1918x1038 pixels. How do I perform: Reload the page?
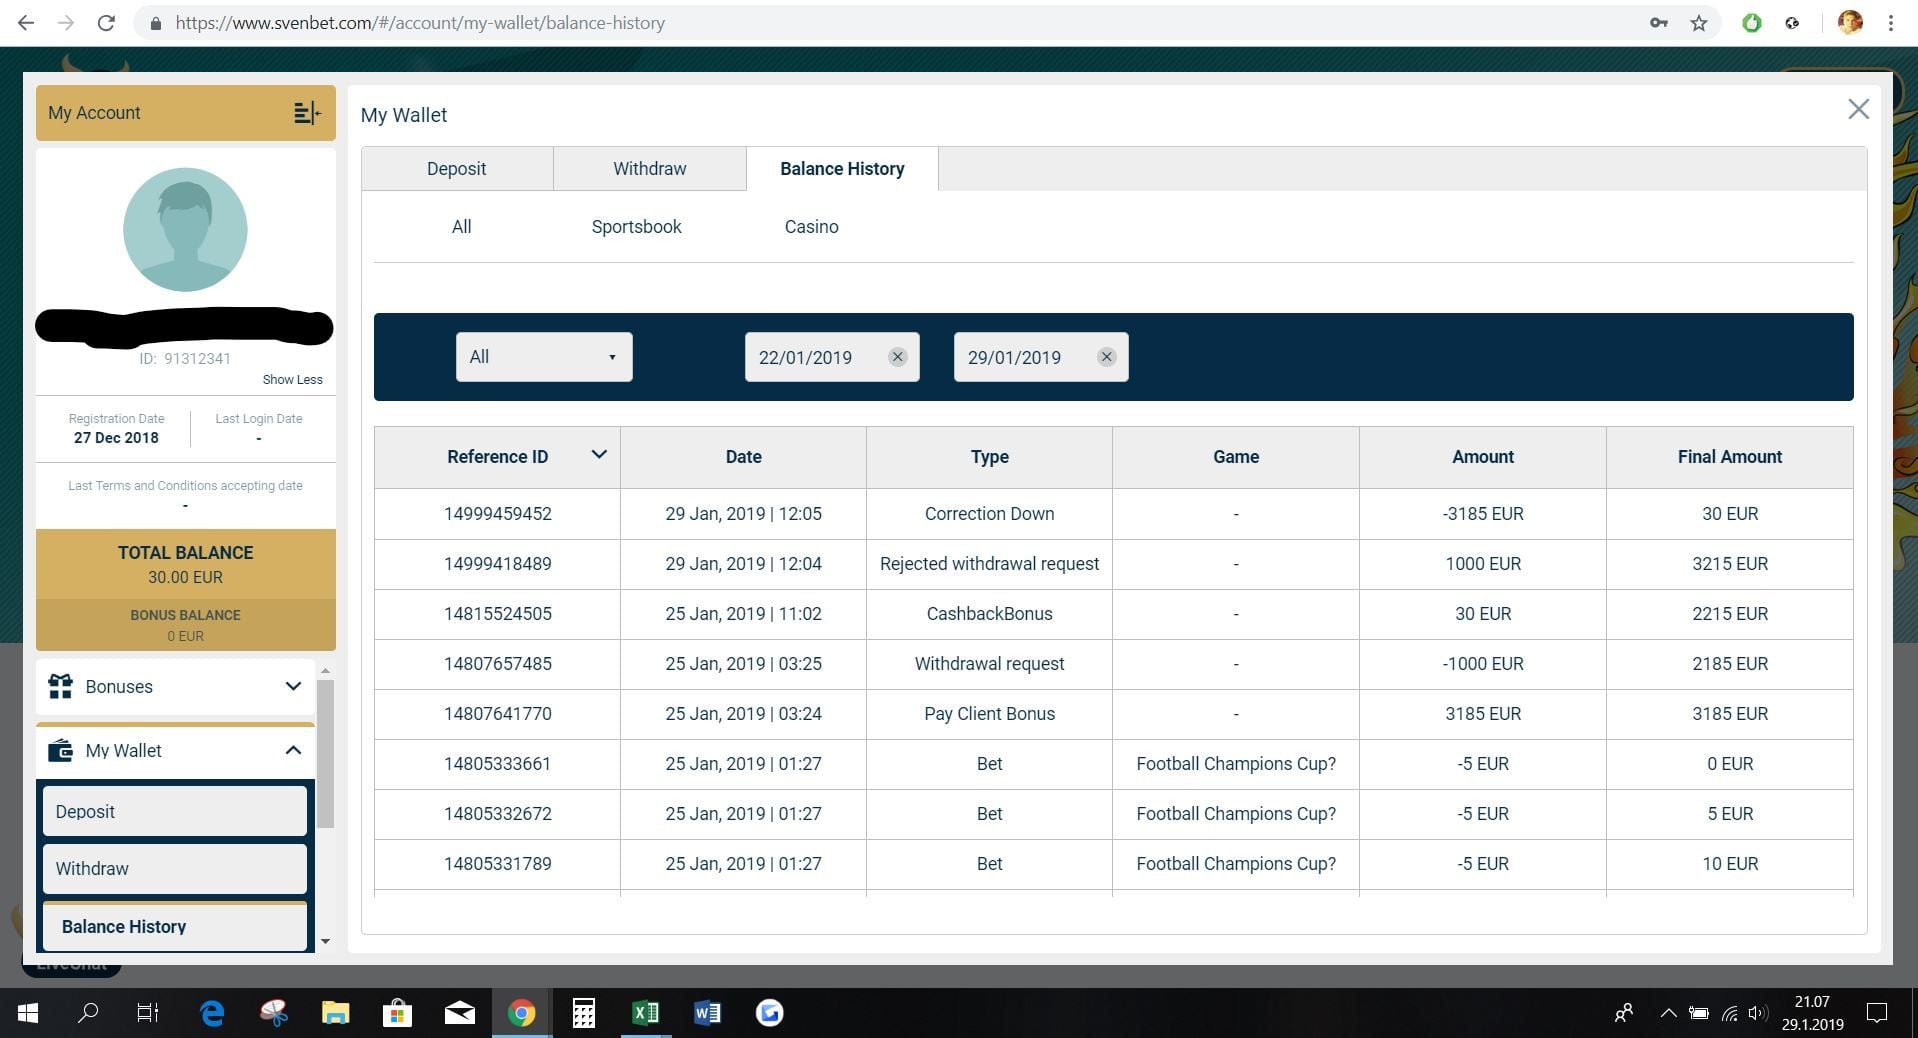[106, 22]
